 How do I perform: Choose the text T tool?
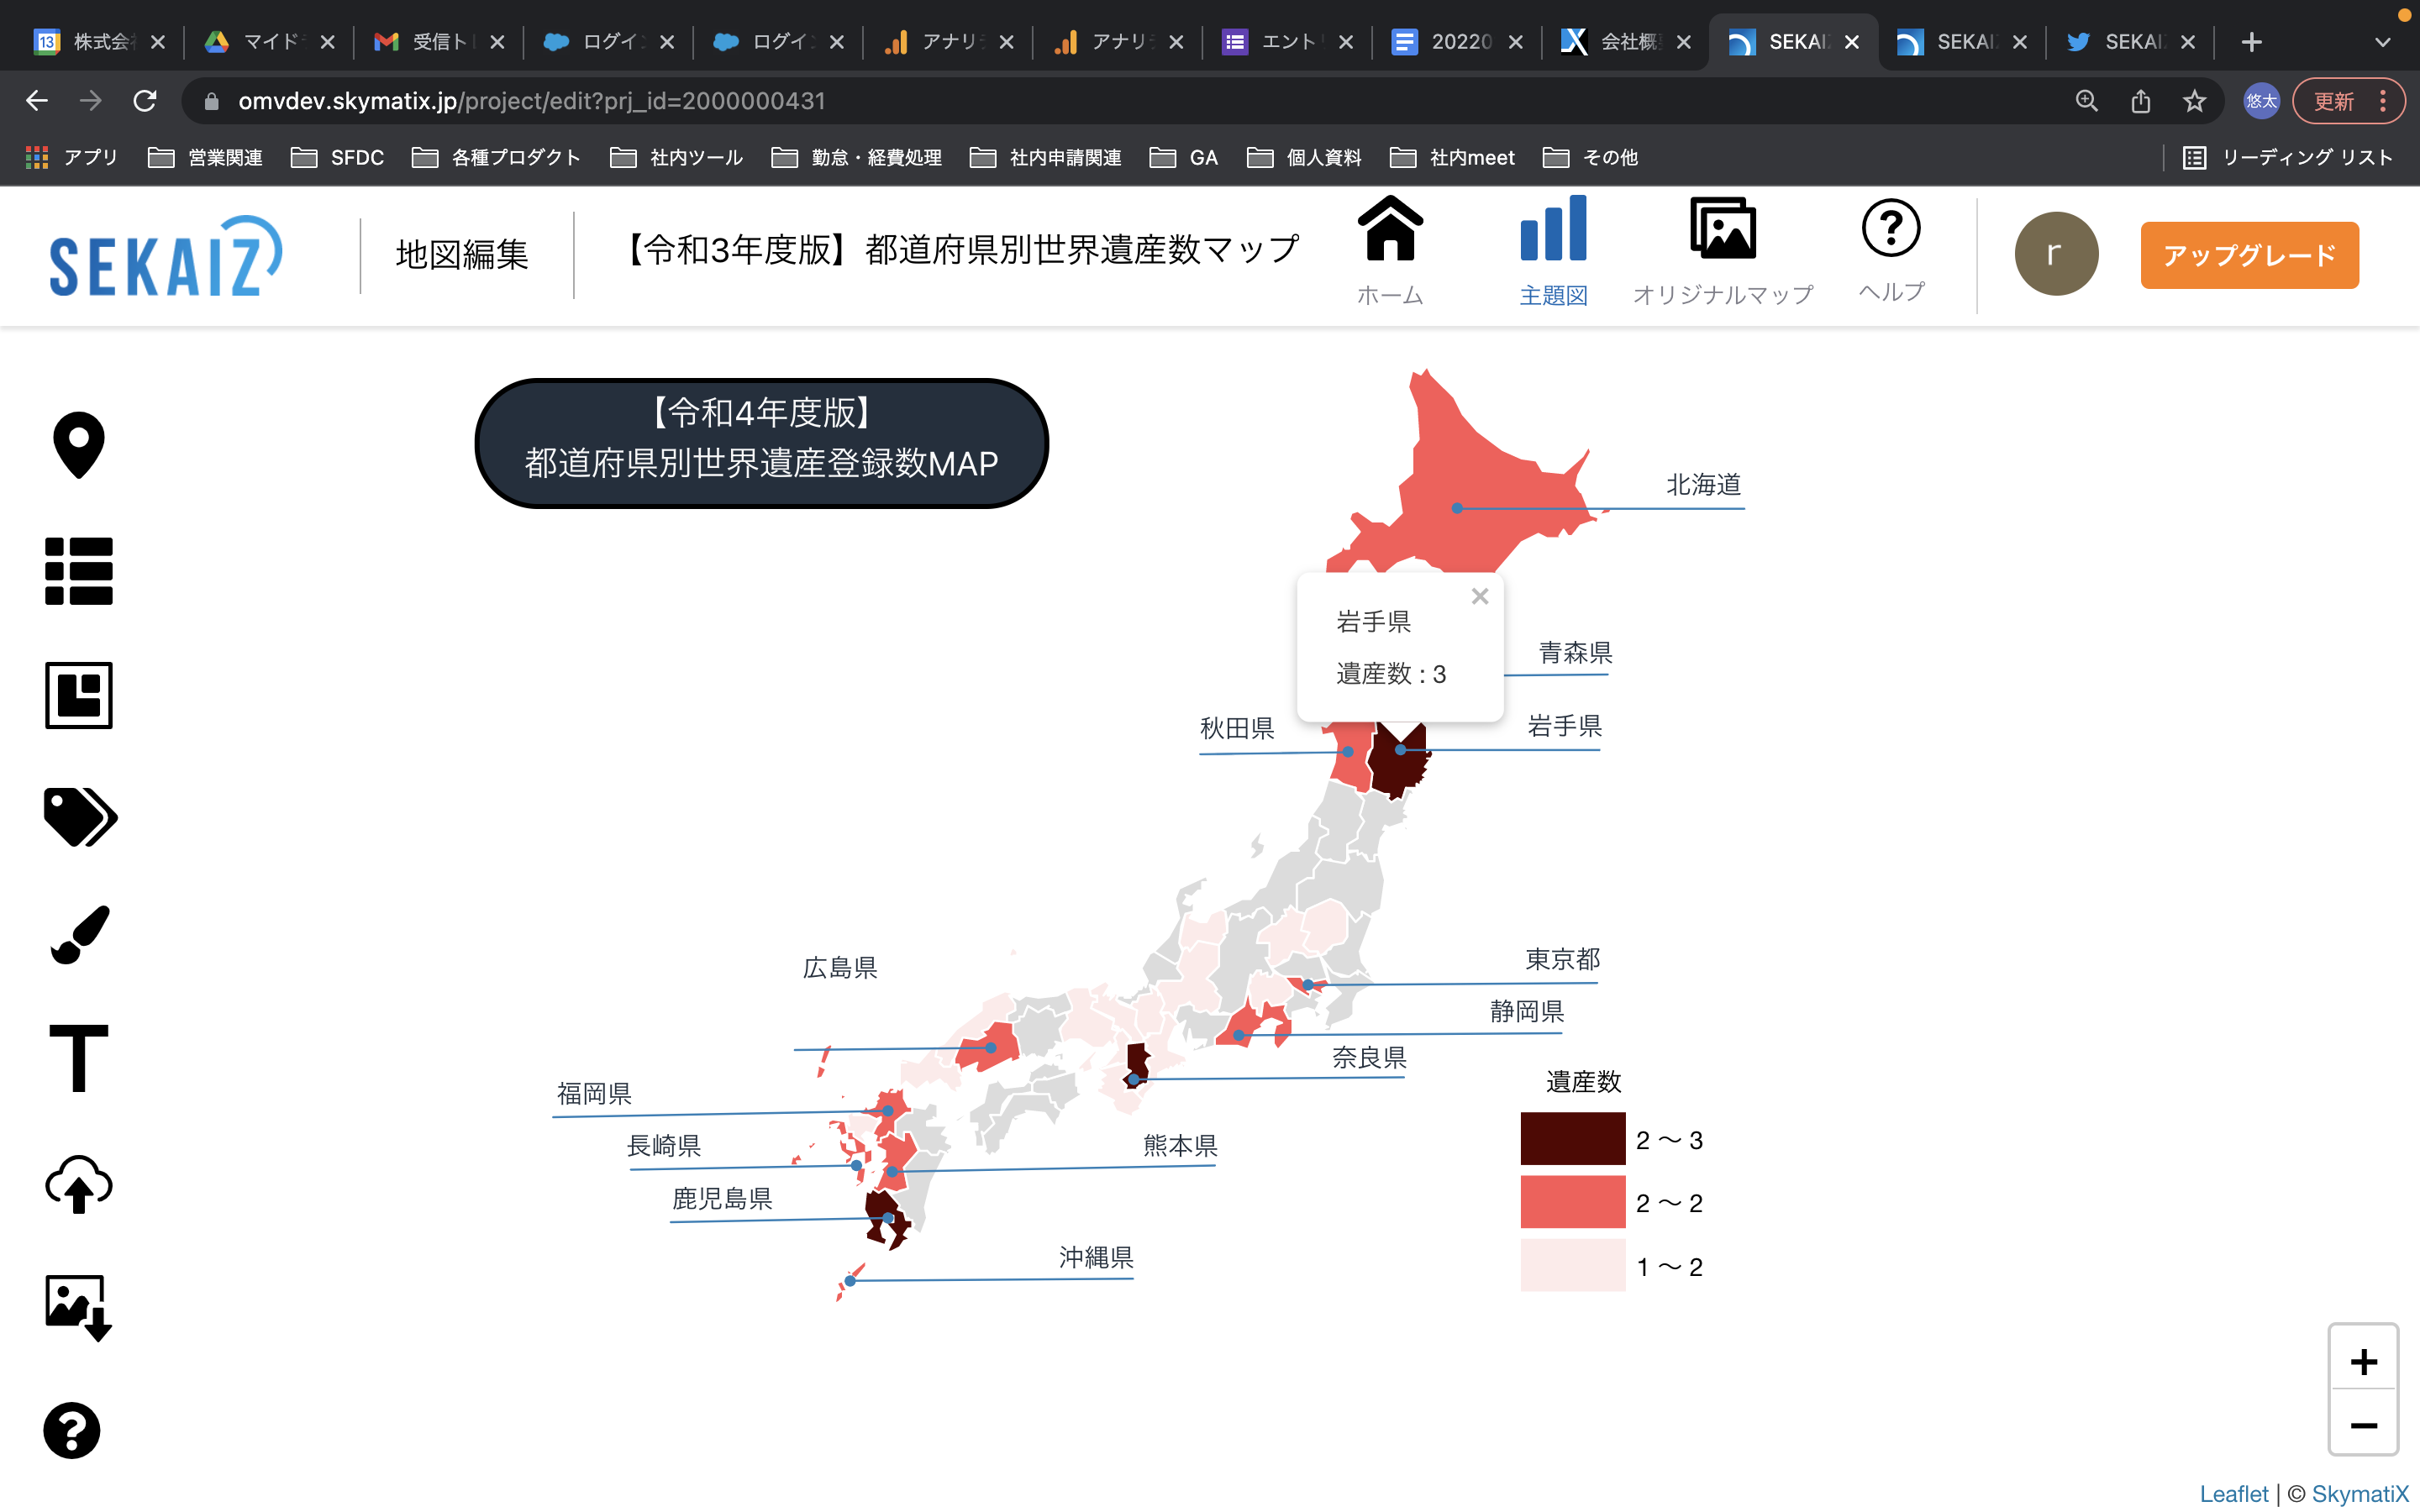pos(78,1057)
